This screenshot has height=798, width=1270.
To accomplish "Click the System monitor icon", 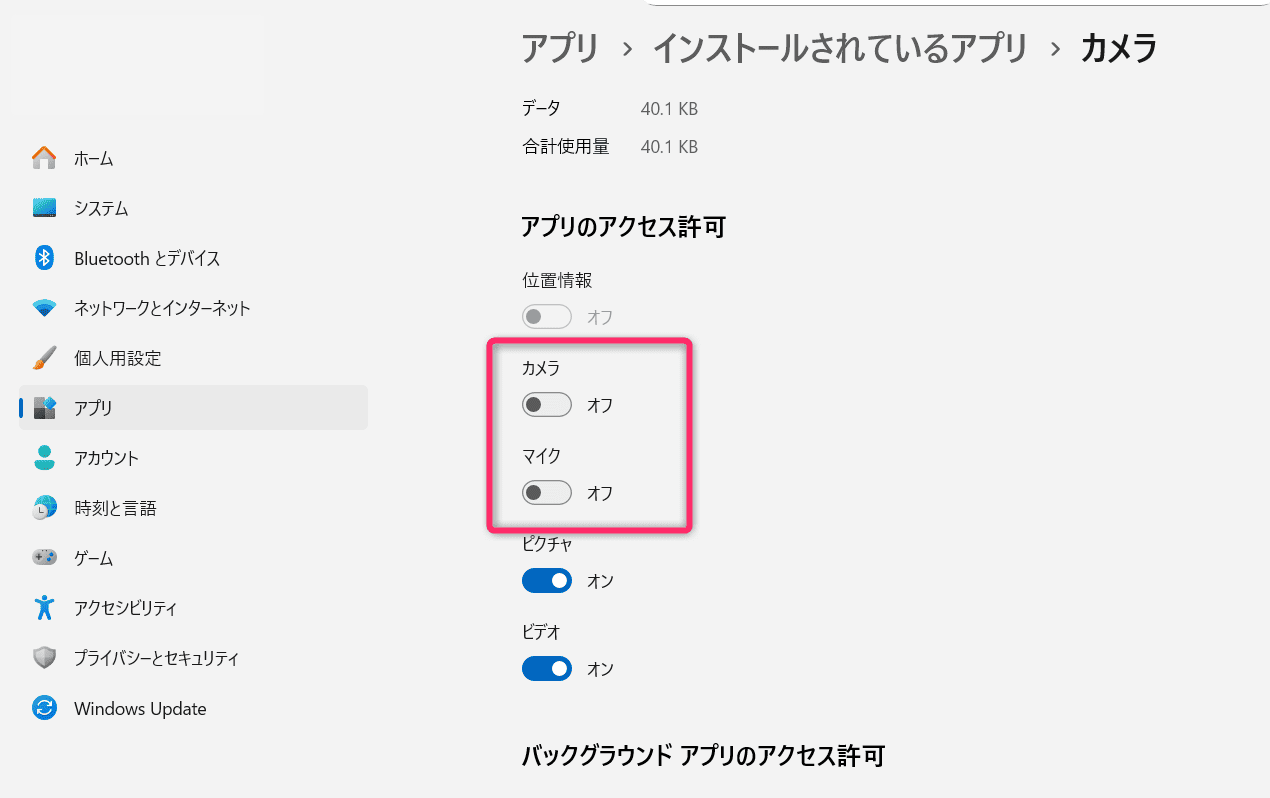I will (44, 208).
